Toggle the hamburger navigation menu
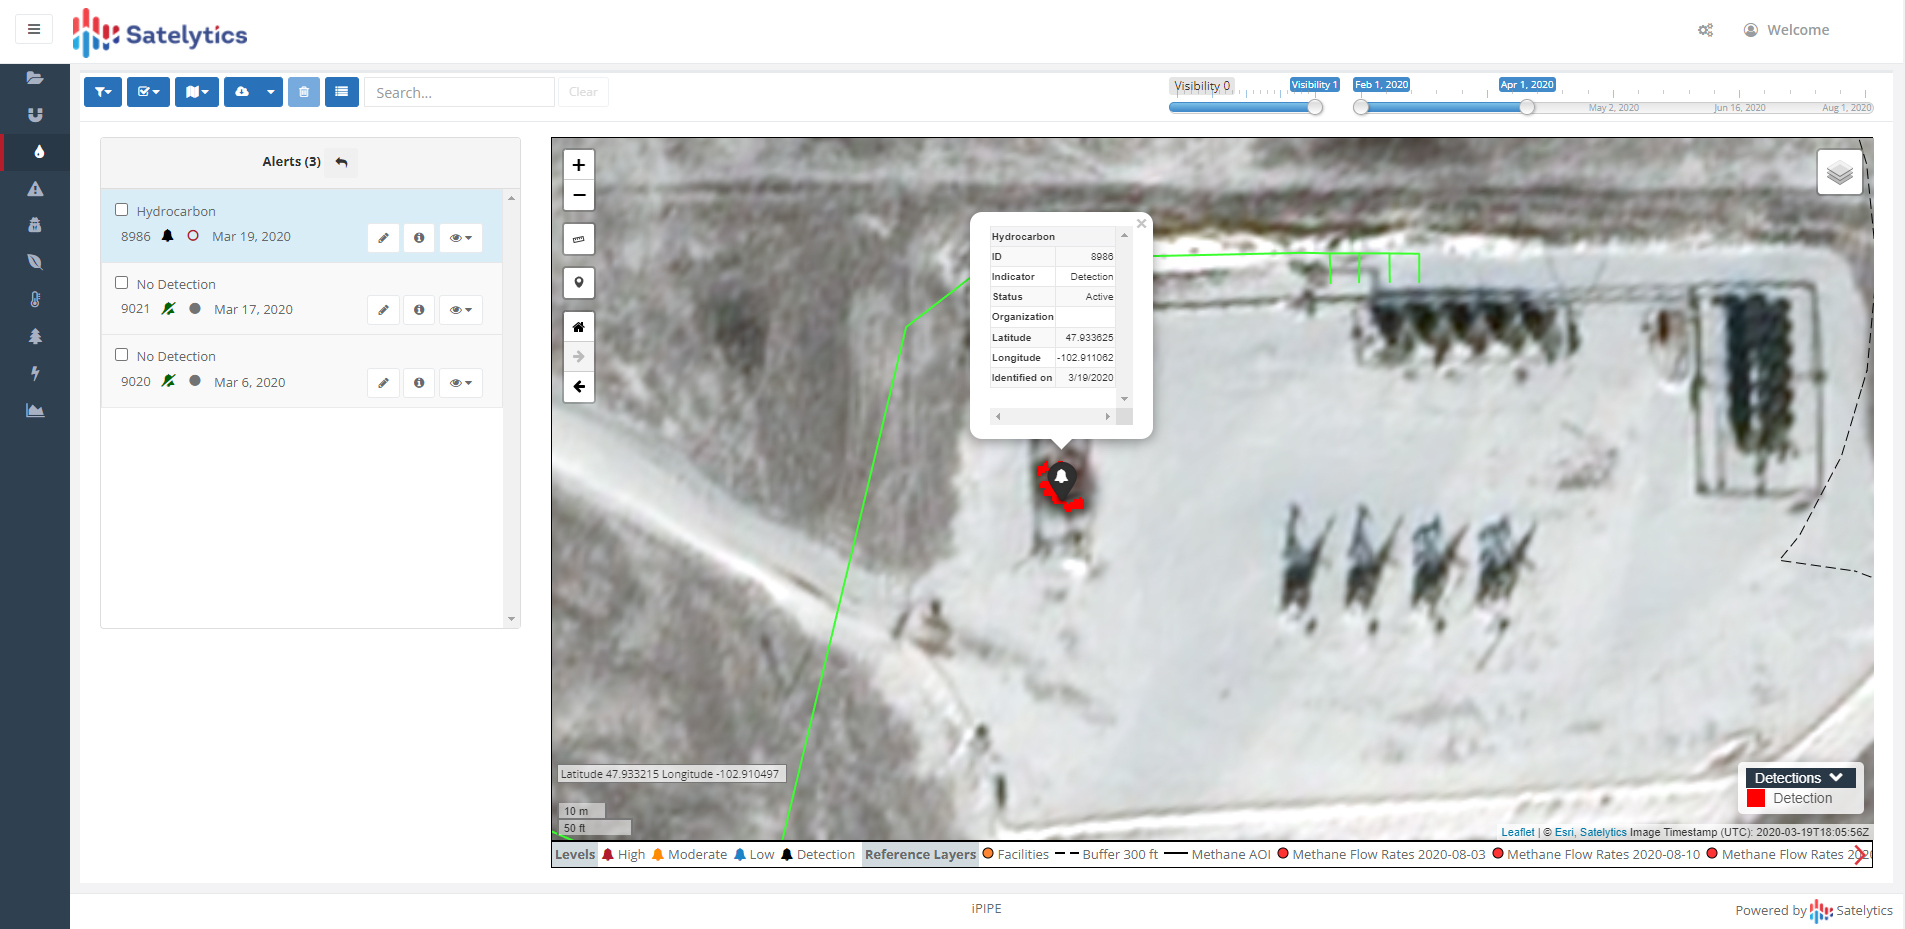This screenshot has height=929, width=1905. coord(34,29)
